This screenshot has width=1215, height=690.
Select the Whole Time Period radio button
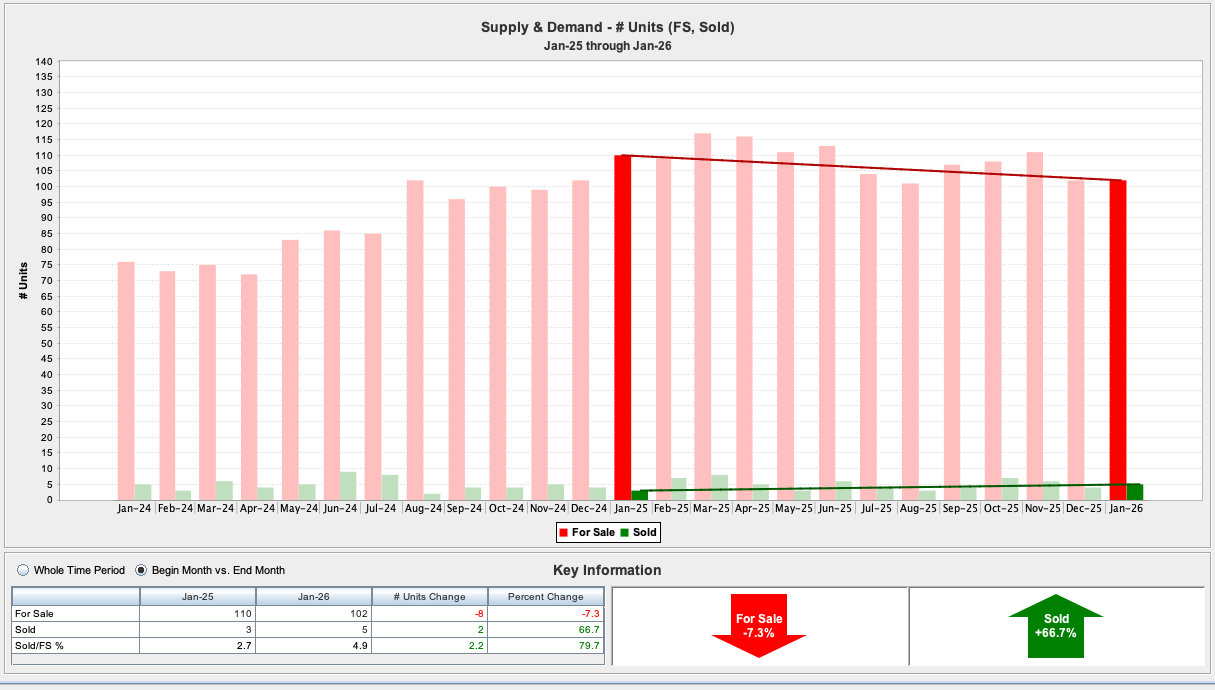(23, 570)
